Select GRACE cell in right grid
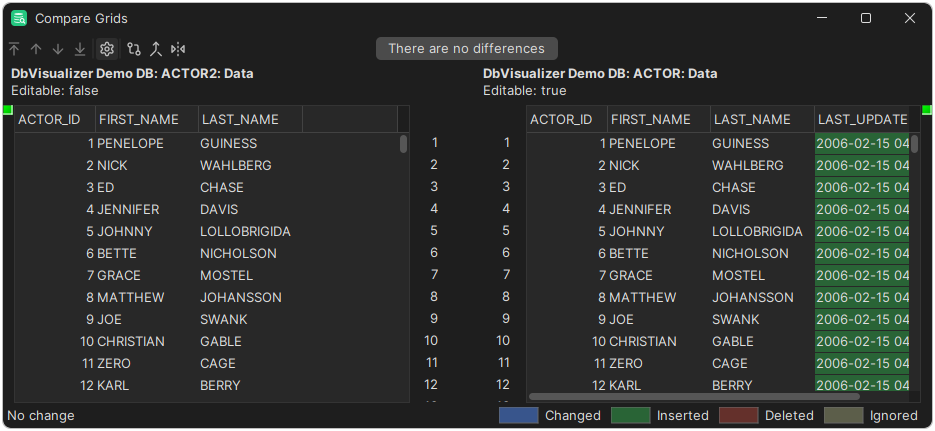935x431 pixels. [659, 276]
